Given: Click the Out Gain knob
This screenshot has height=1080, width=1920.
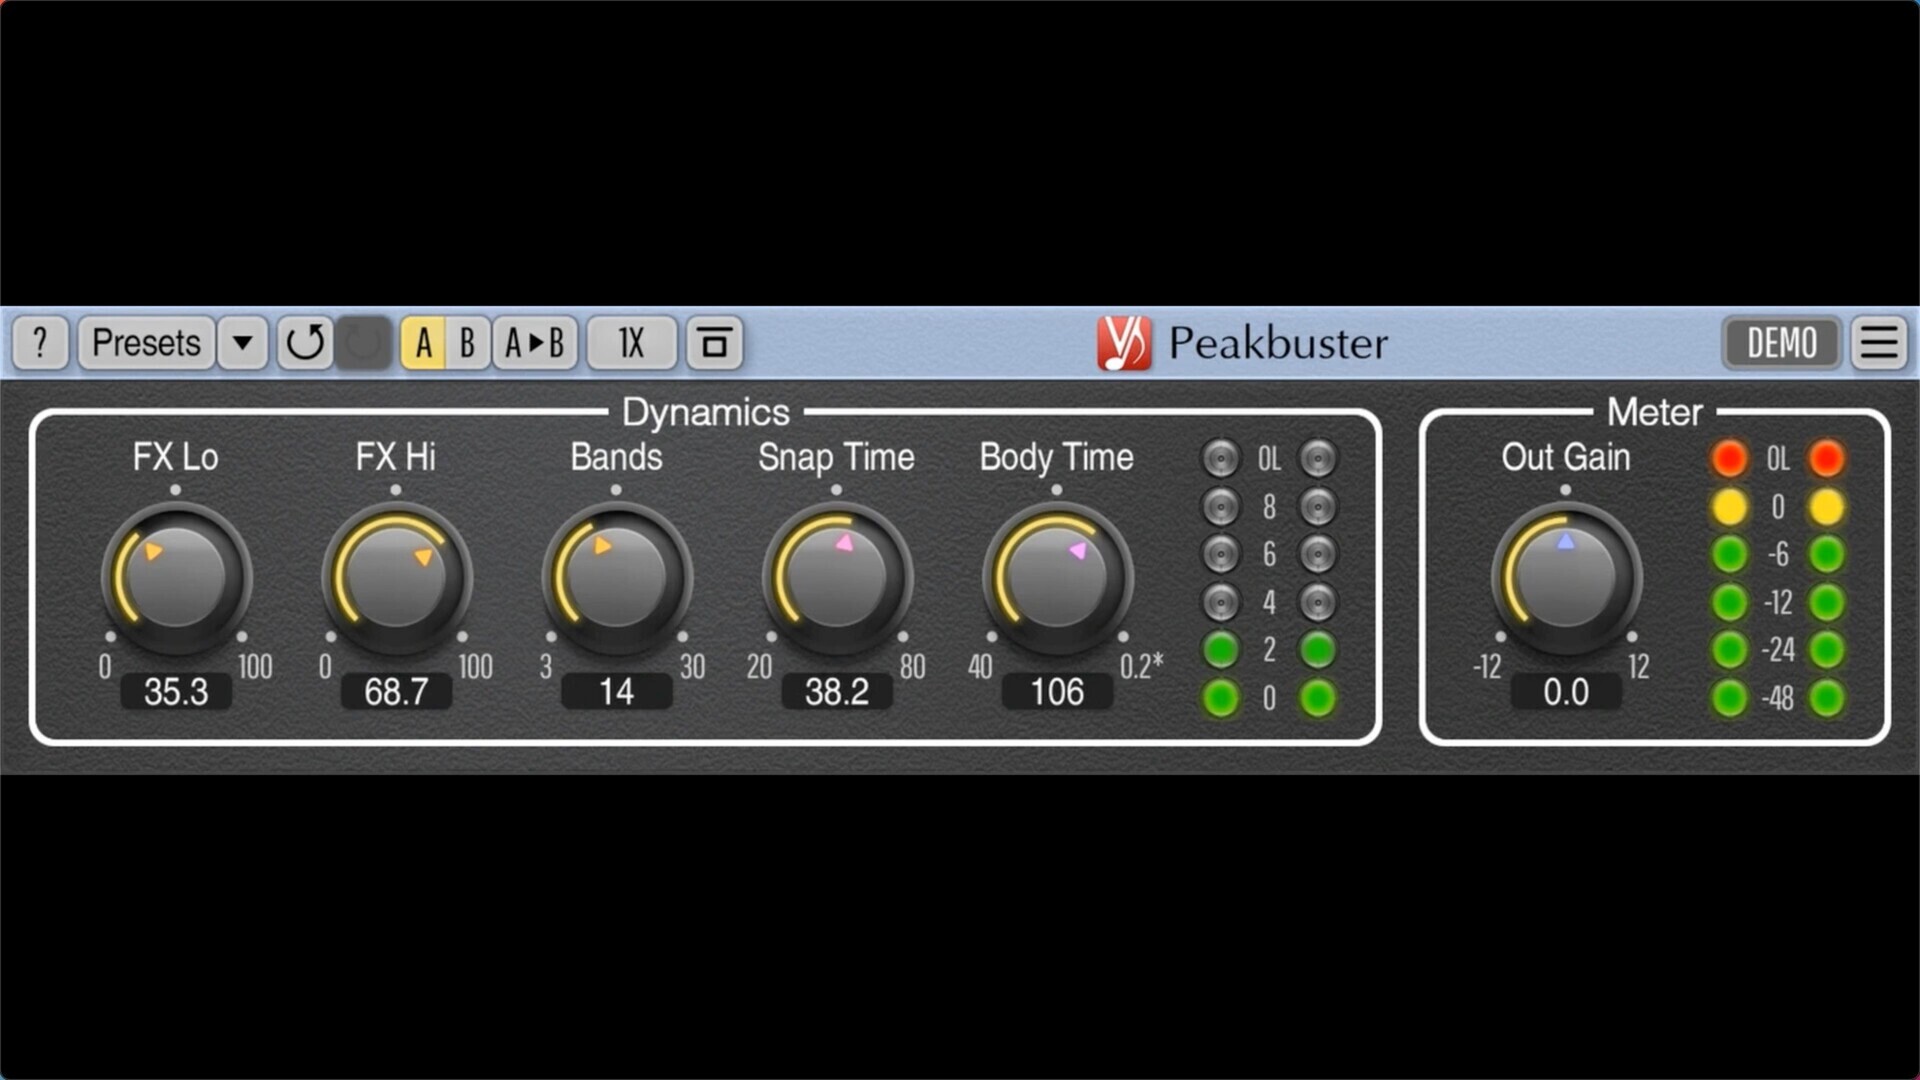Looking at the screenshot, I should [1566, 578].
